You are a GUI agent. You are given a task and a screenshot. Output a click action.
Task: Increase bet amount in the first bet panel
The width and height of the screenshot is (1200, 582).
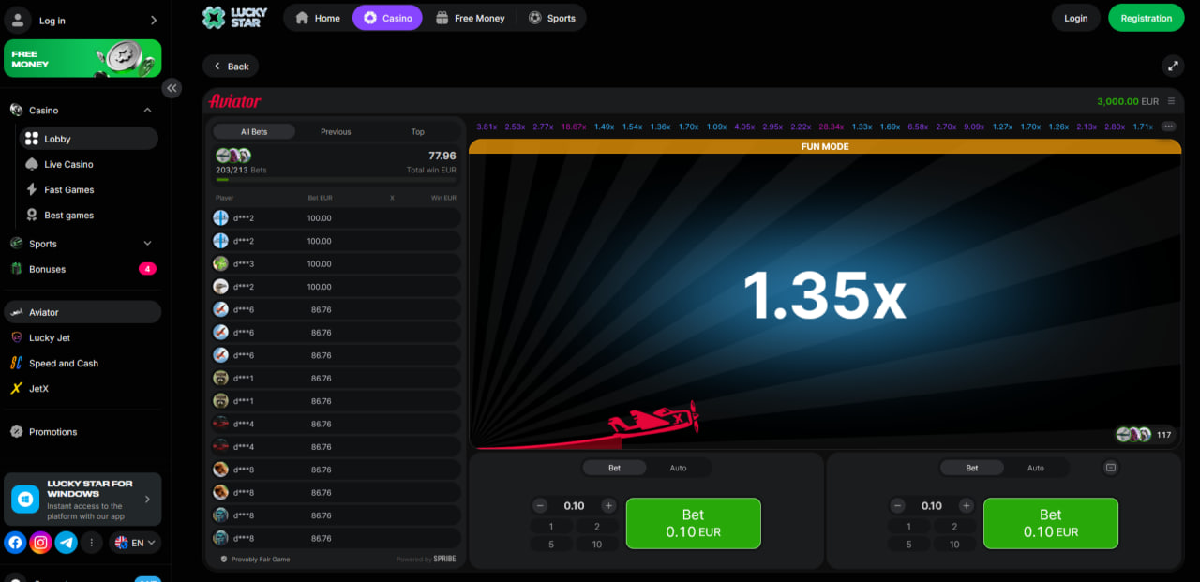pos(608,506)
